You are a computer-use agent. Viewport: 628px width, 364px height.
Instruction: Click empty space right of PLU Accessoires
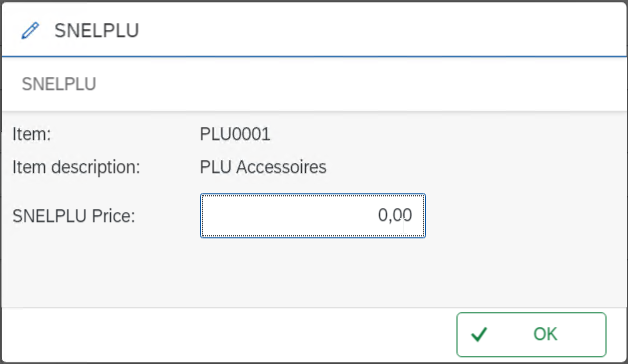coord(473,167)
